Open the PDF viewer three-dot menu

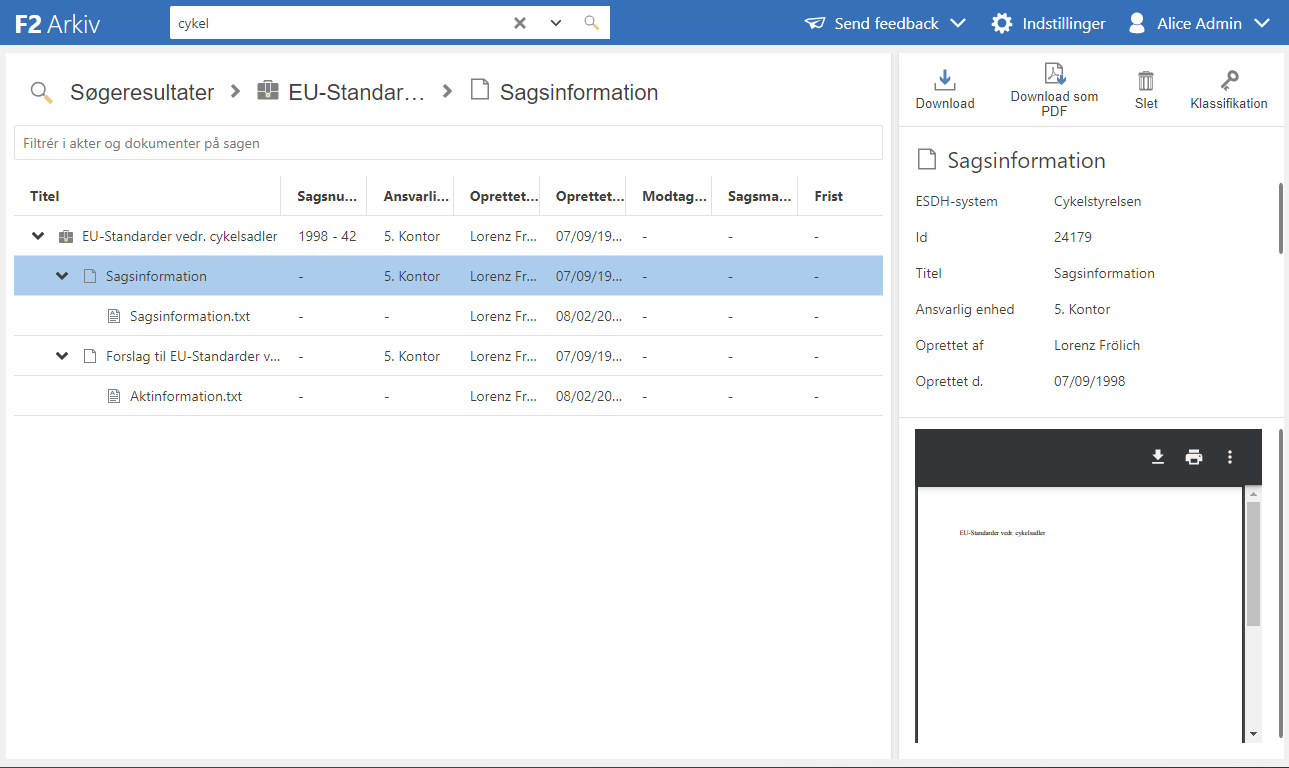pyautogui.click(x=1230, y=457)
